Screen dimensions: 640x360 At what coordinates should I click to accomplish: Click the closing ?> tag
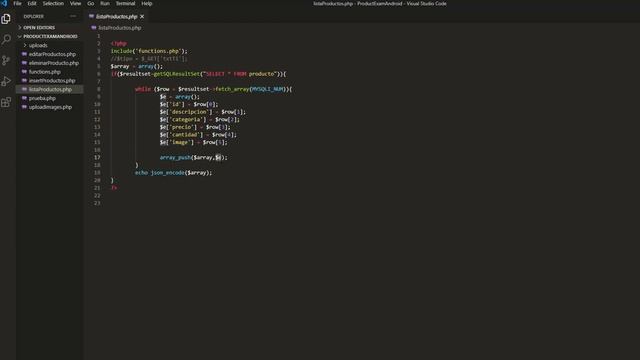coord(114,188)
